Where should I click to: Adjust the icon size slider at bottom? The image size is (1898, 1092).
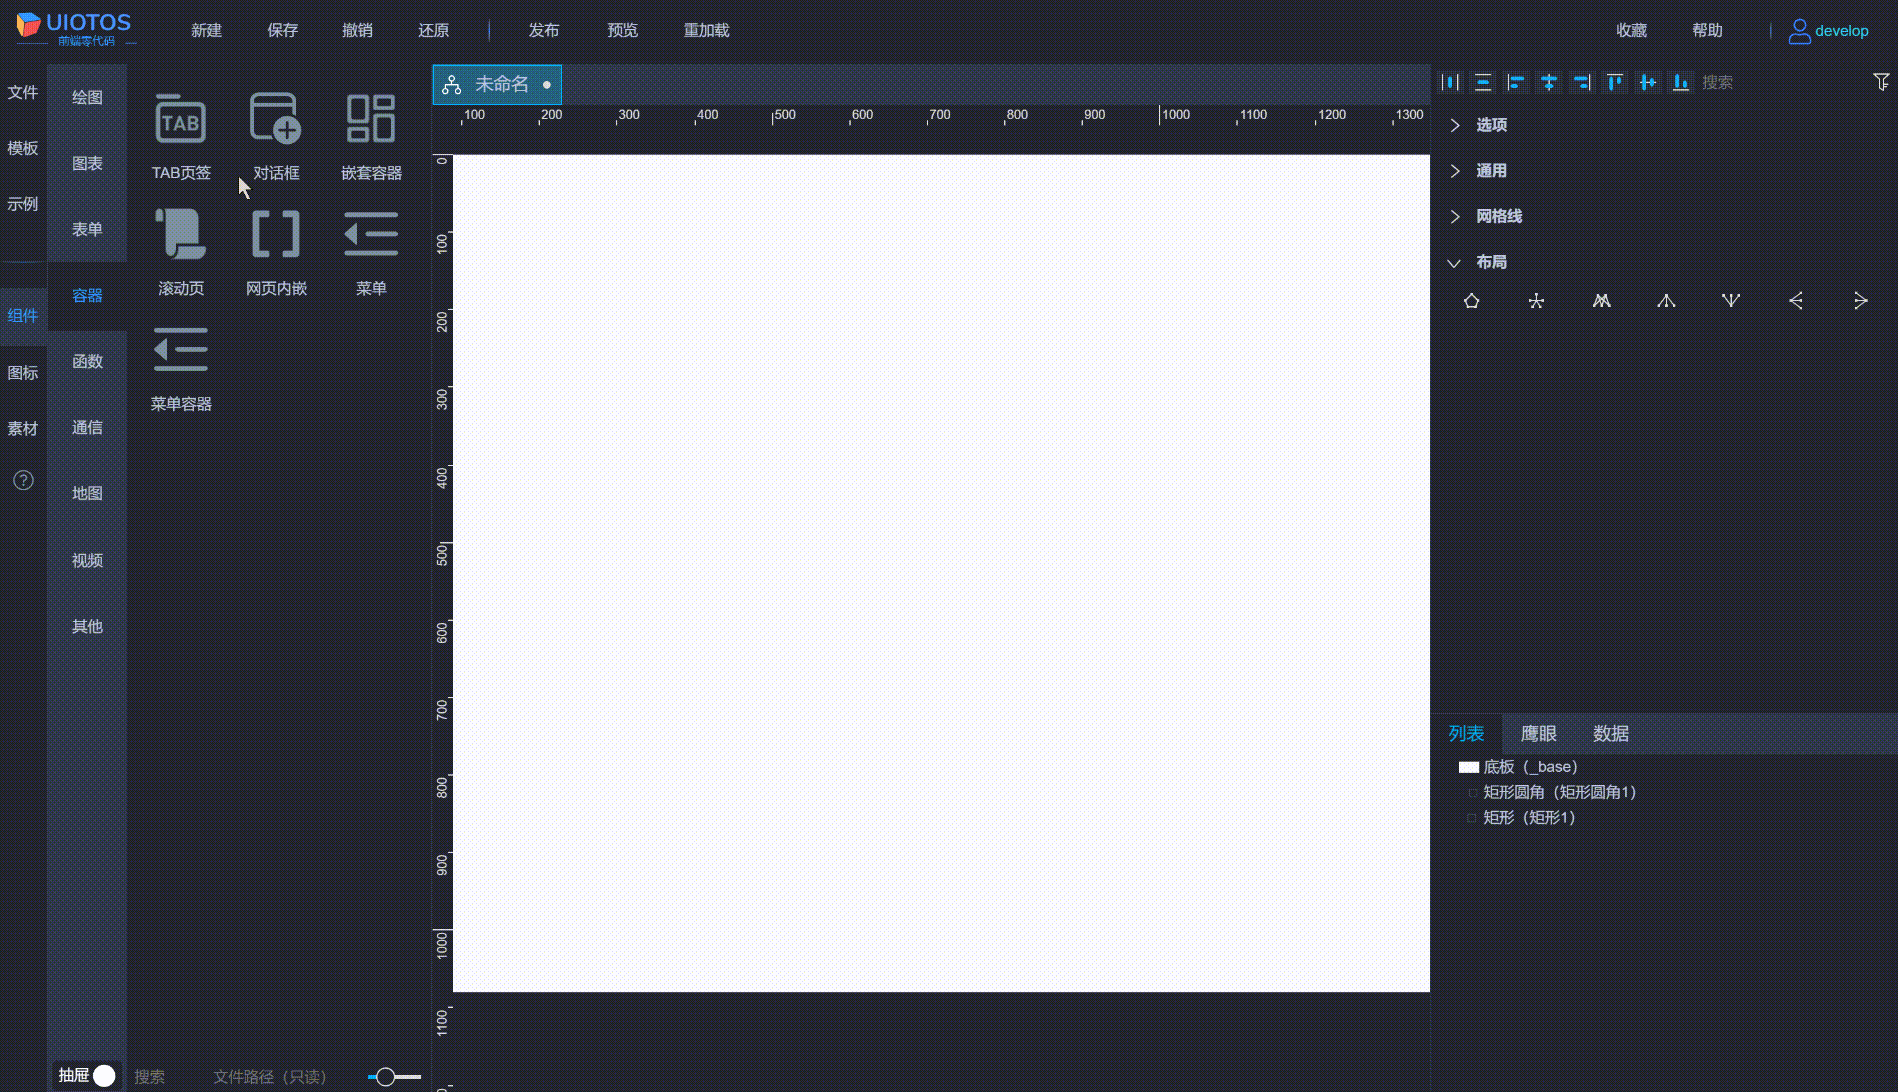pyautogui.click(x=386, y=1077)
